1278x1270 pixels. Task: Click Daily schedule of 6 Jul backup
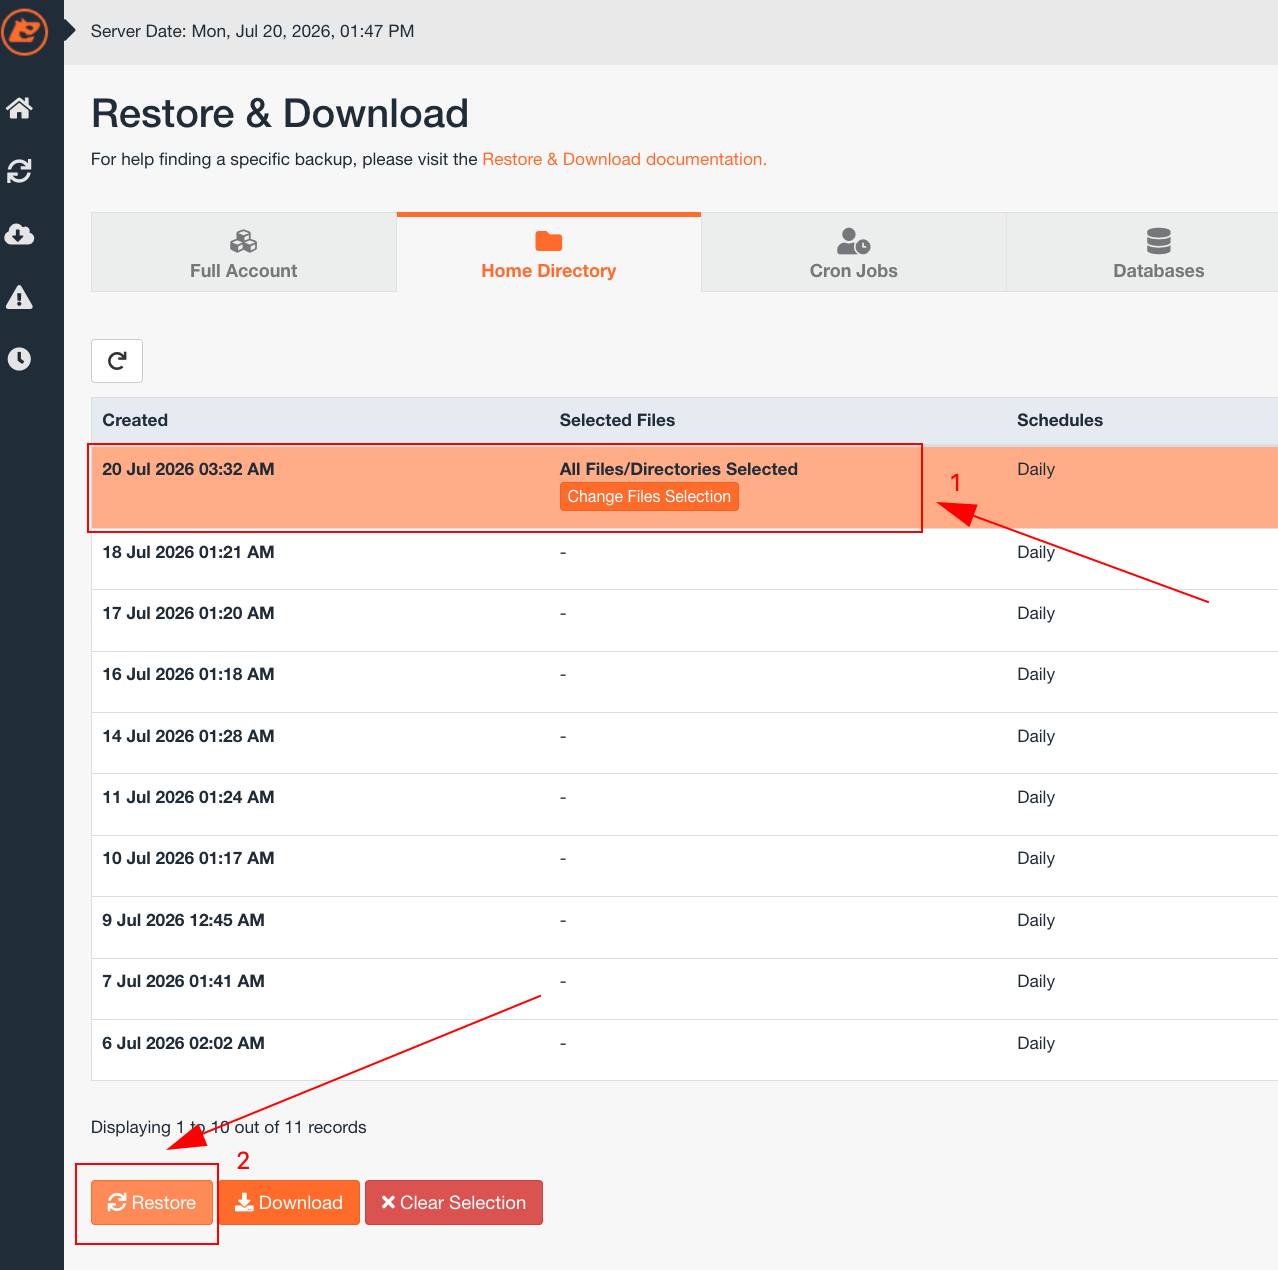(1036, 1043)
